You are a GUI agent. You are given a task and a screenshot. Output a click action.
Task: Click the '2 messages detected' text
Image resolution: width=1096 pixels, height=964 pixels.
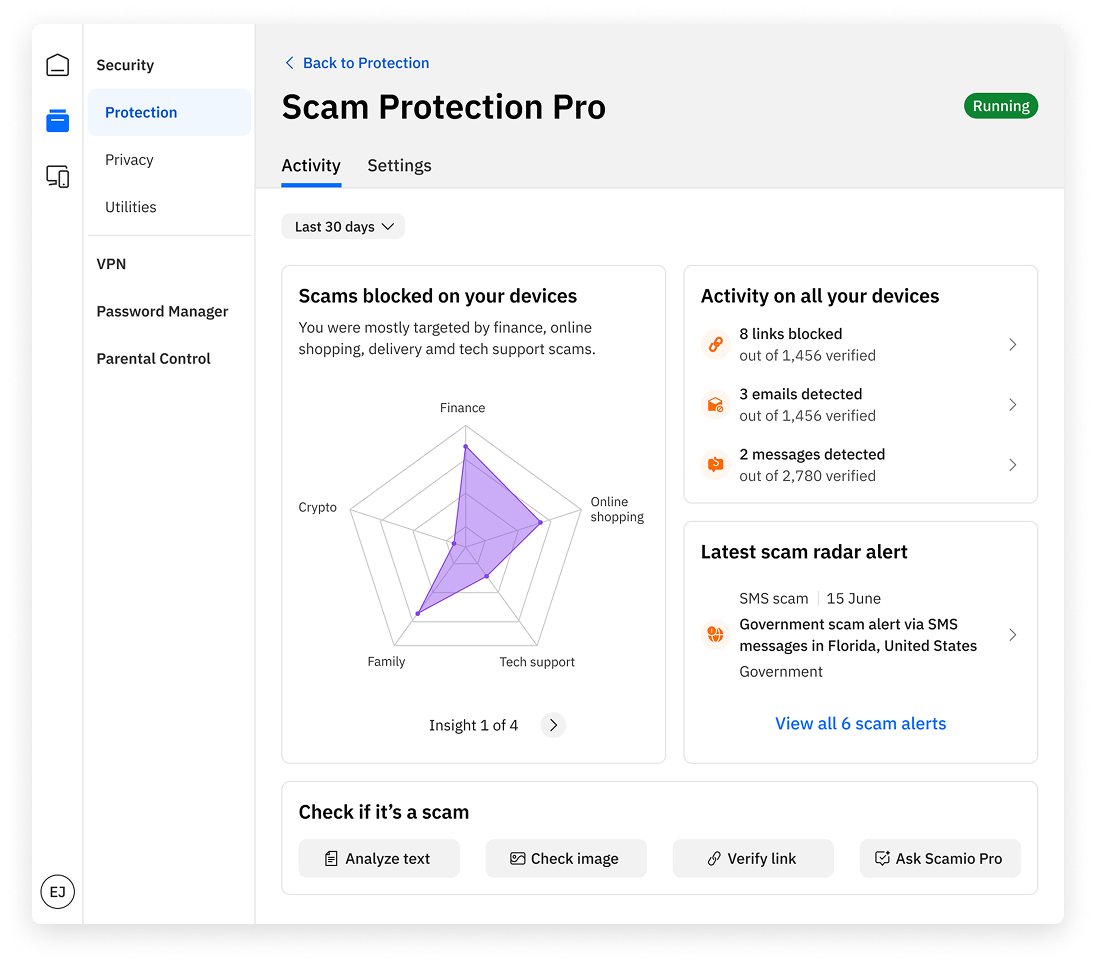coord(812,454)
